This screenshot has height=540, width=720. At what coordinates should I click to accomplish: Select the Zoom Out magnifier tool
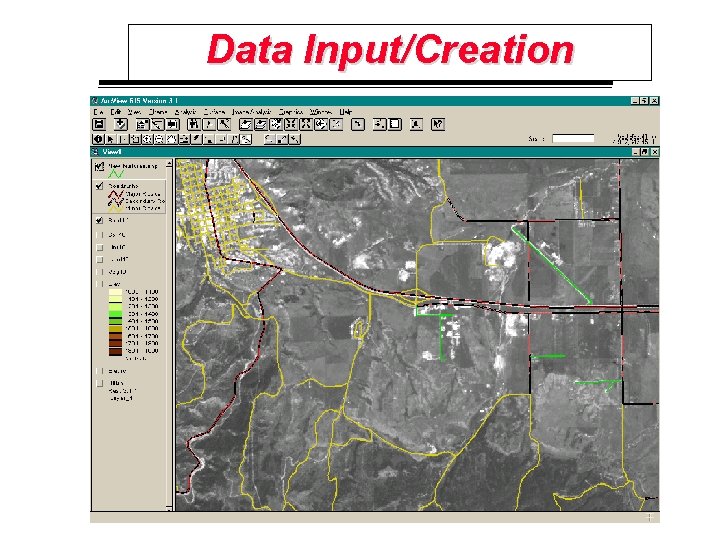(159, 139)
